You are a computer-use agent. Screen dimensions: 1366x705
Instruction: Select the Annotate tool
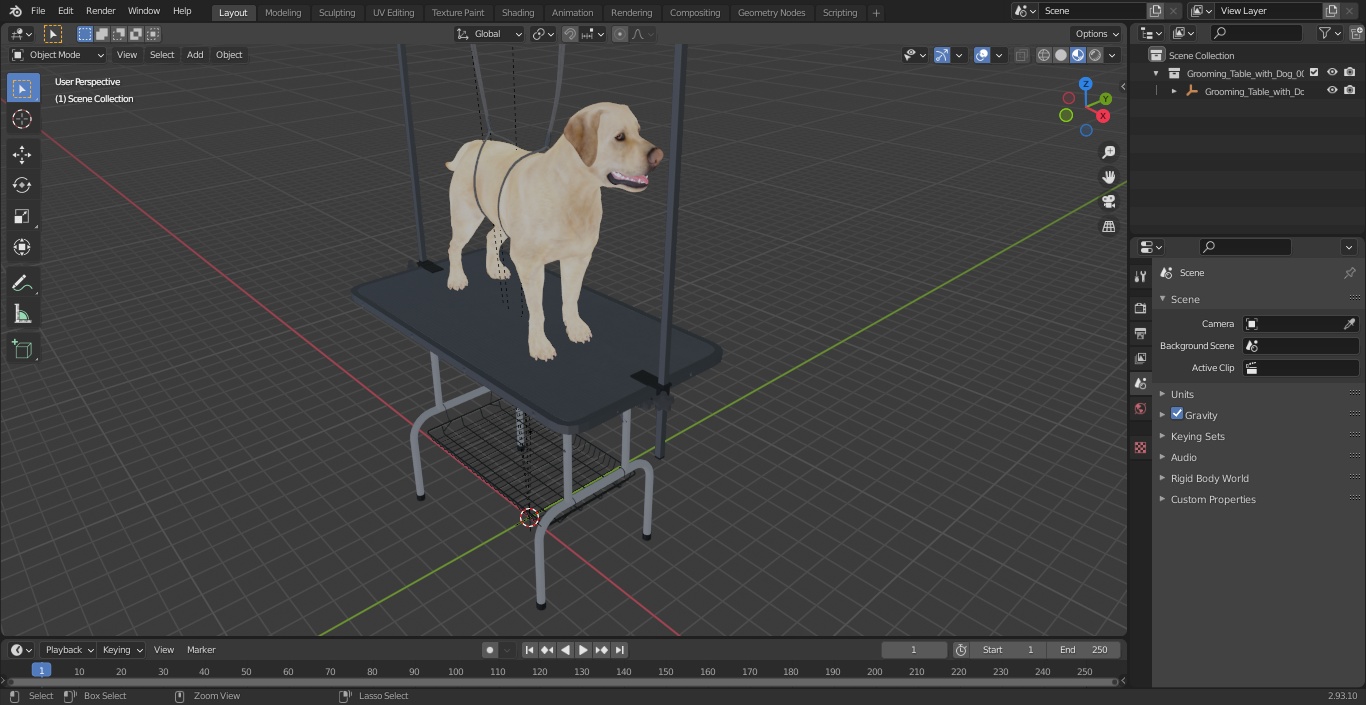(x=22, y=284)
